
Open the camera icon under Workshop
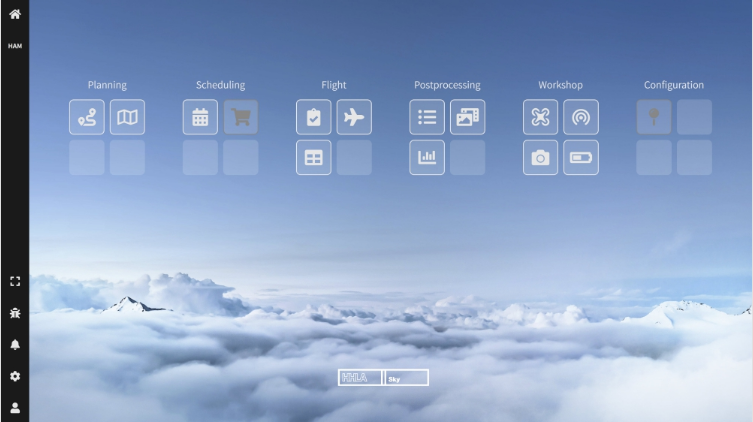[540, 157]
